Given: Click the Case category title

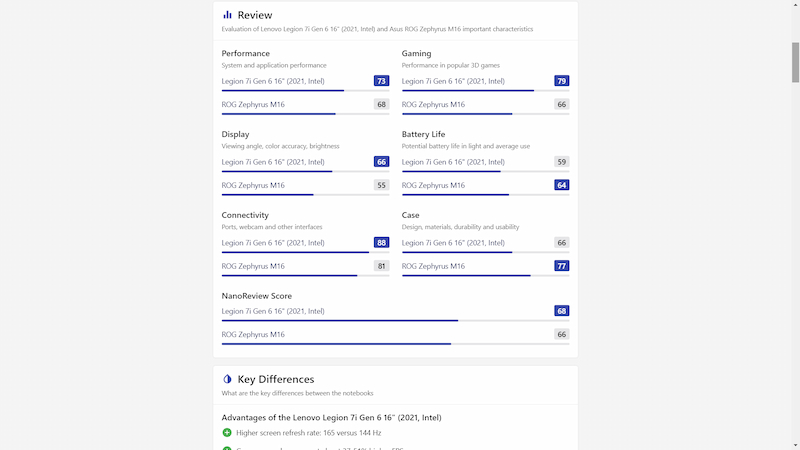Looking at the screenshot, I should 410,215.
